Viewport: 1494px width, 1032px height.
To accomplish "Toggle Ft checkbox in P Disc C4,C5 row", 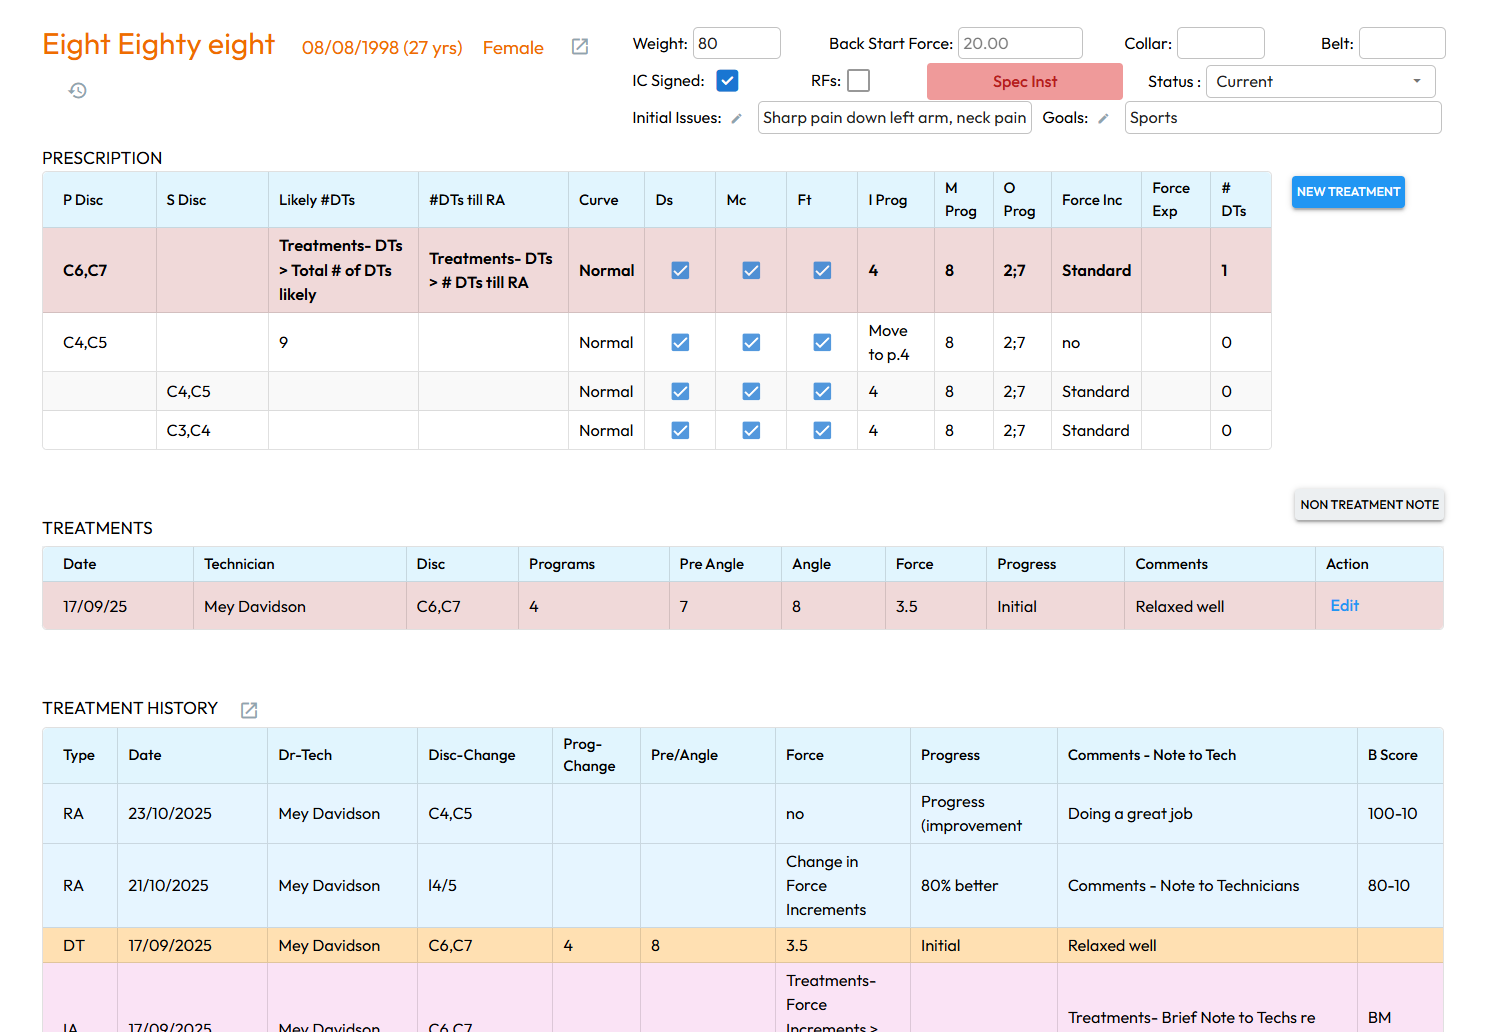I will [x=823, y=342].
